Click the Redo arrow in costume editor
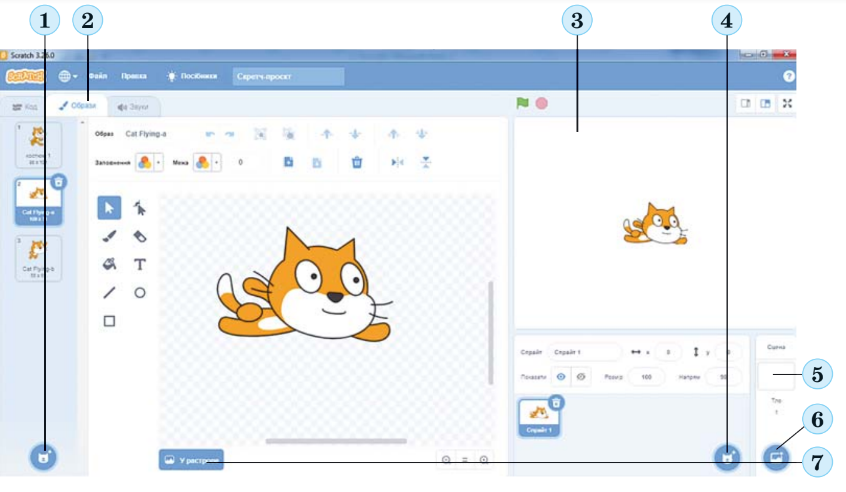 point(230,134)
